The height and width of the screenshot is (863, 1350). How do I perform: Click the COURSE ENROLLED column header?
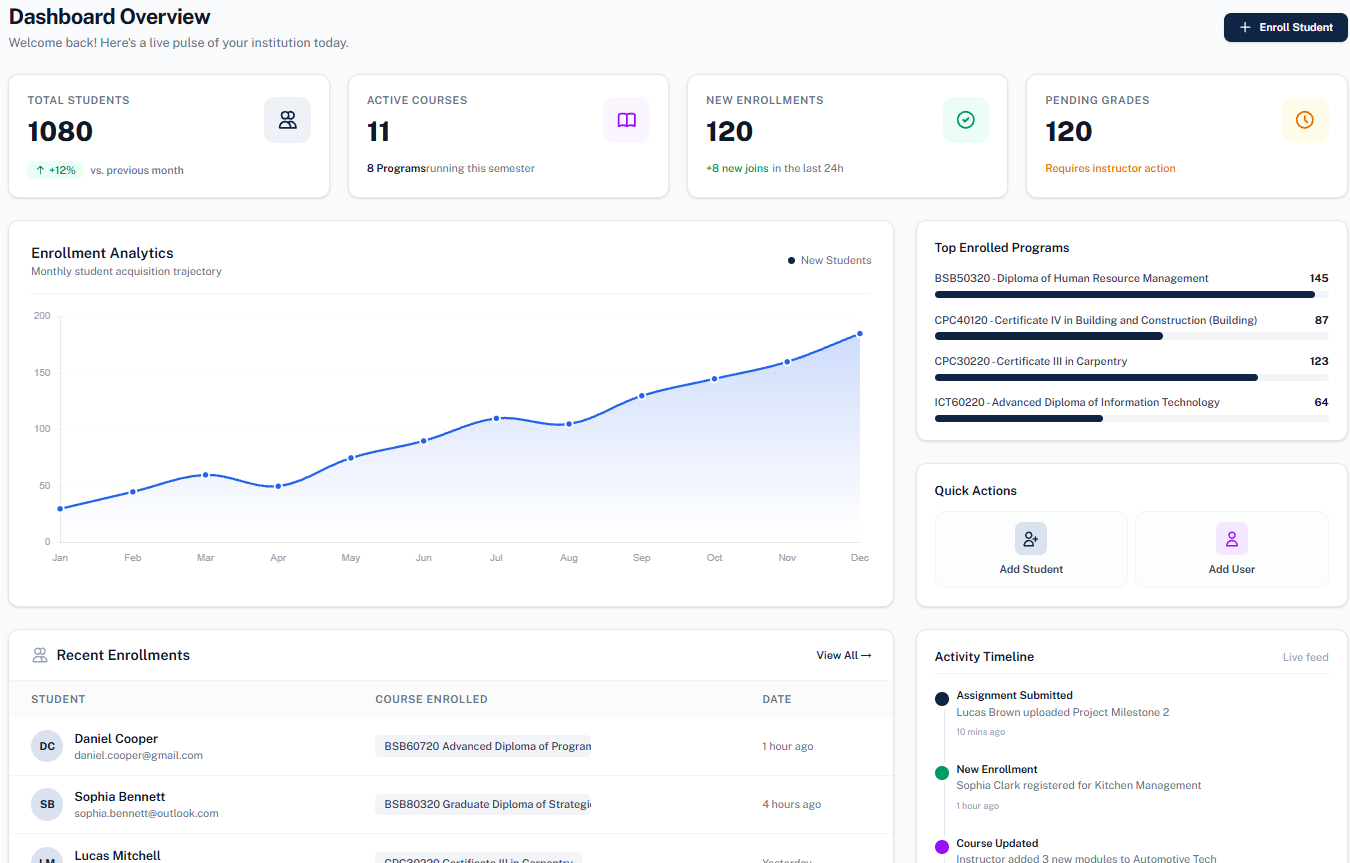click(x=431, y=699)
